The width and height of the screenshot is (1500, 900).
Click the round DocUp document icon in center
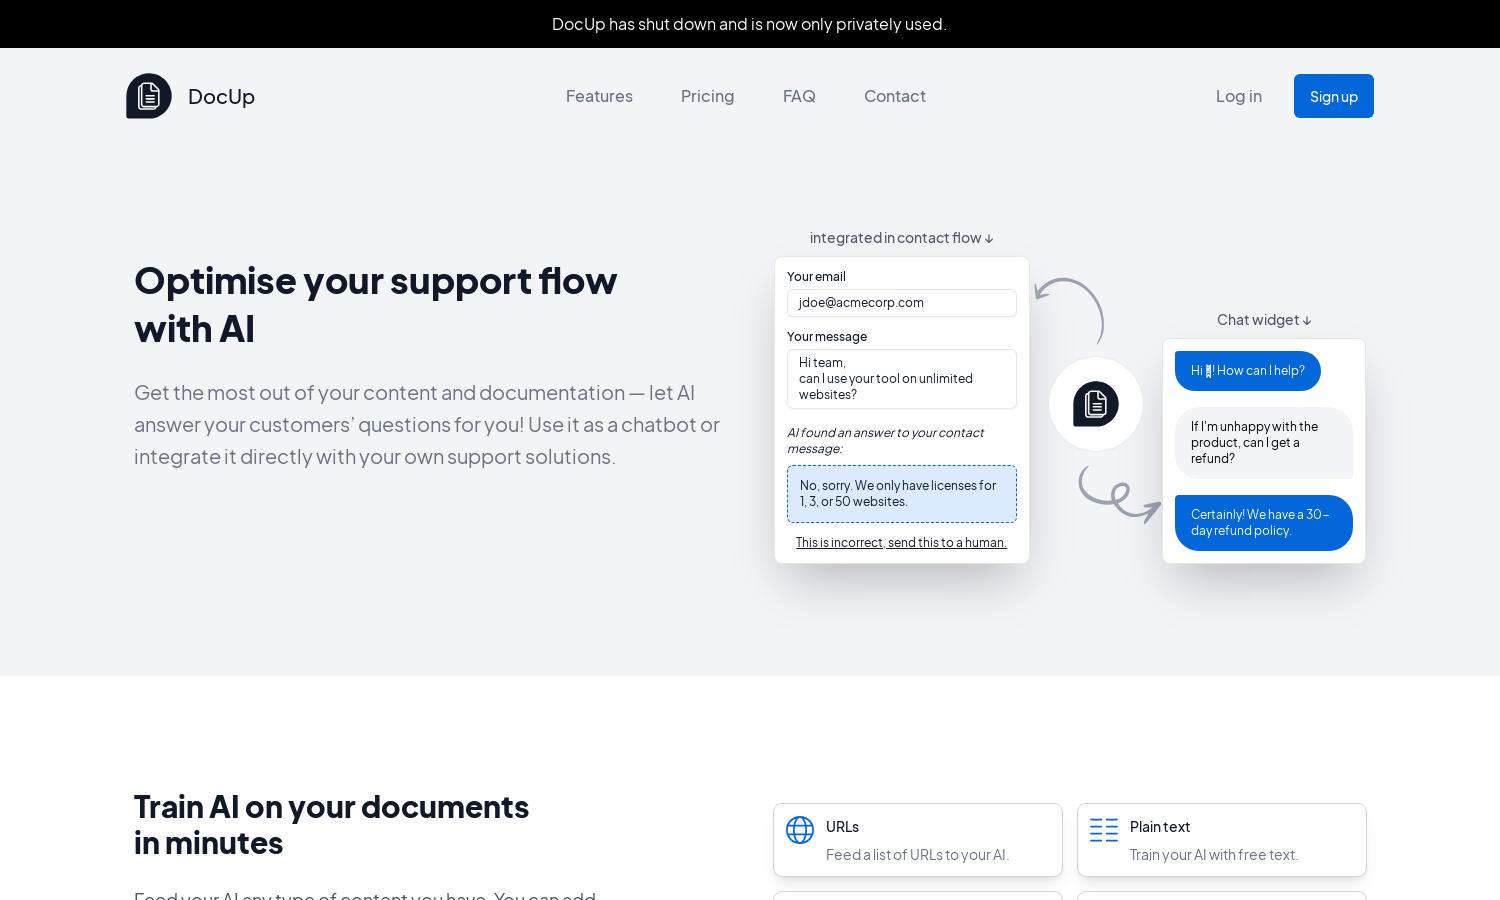point(1096,404)
